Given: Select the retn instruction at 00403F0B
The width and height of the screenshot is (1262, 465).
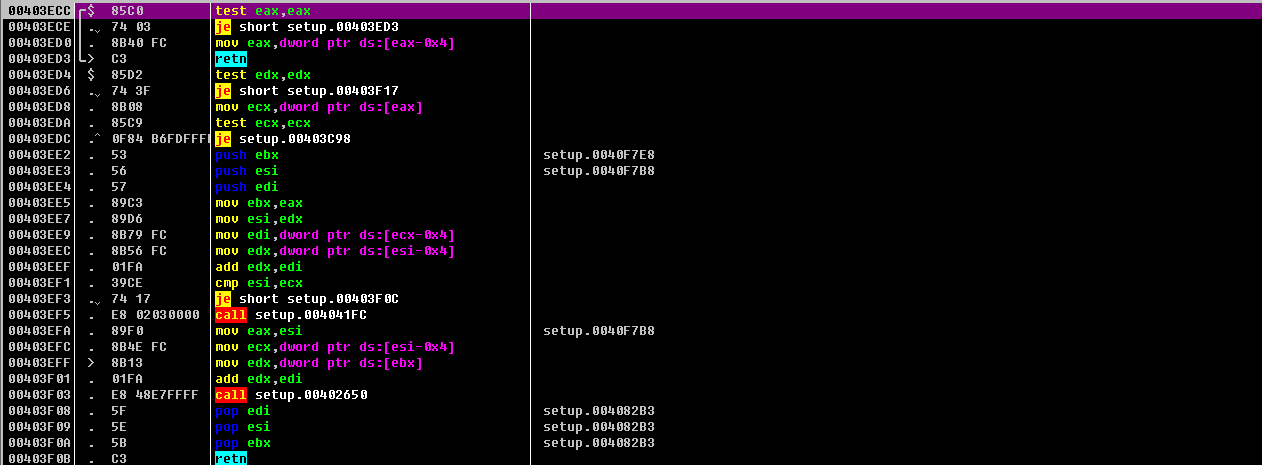Looking at the screenshot, I should [231, 459].
